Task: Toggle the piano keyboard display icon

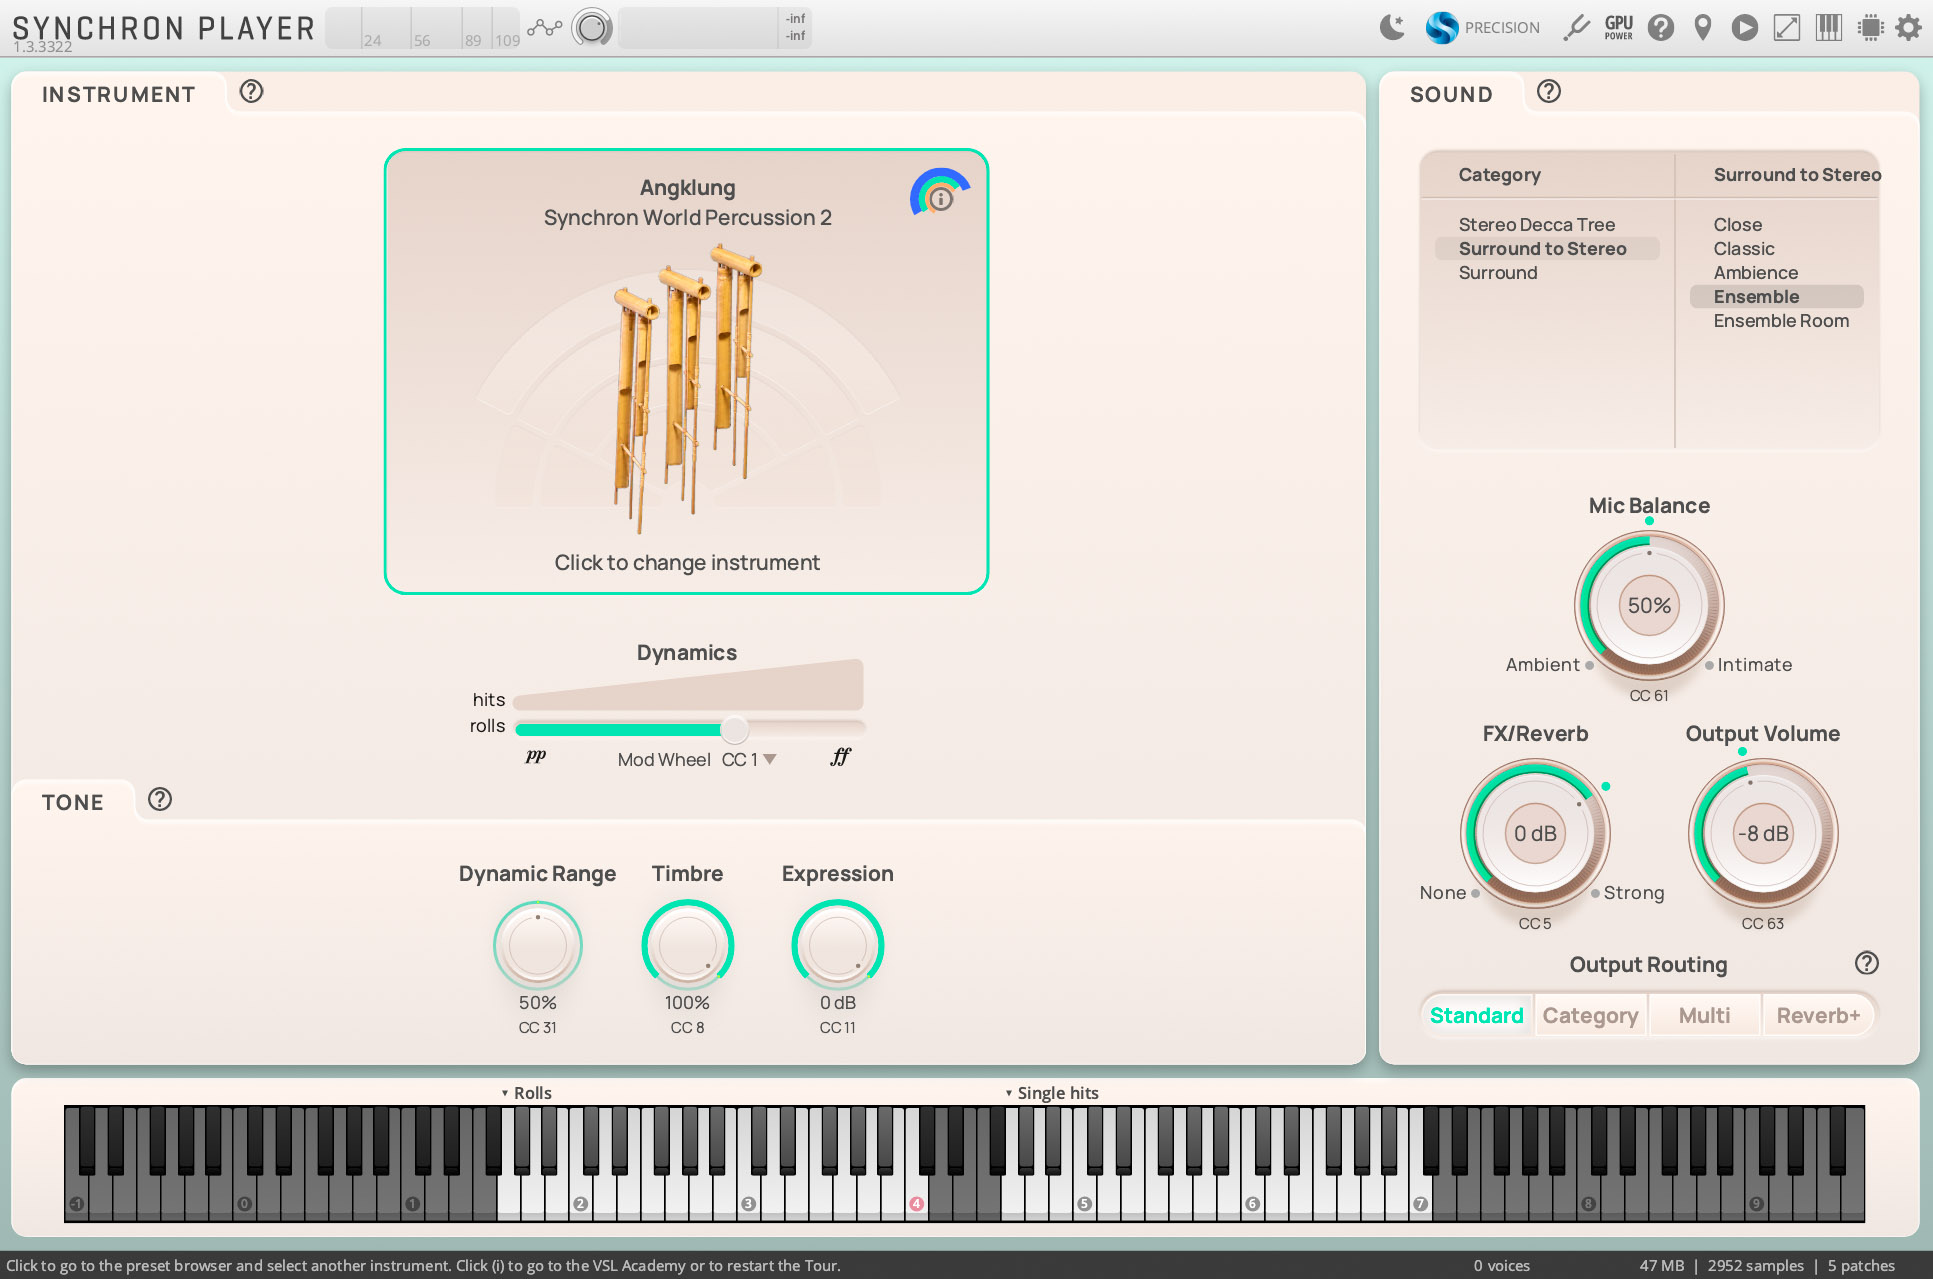Action: pyautogui.click(x=1828, y=27)
